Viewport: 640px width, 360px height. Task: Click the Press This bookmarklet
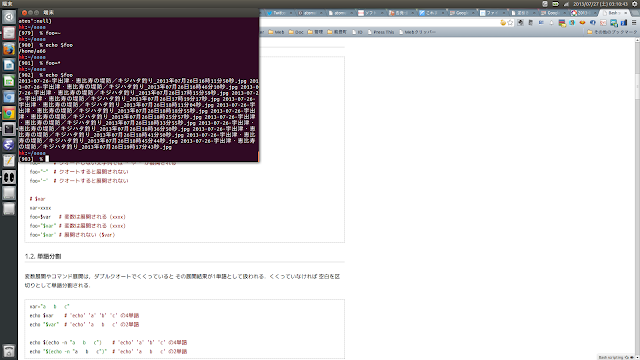coord(381,32)
